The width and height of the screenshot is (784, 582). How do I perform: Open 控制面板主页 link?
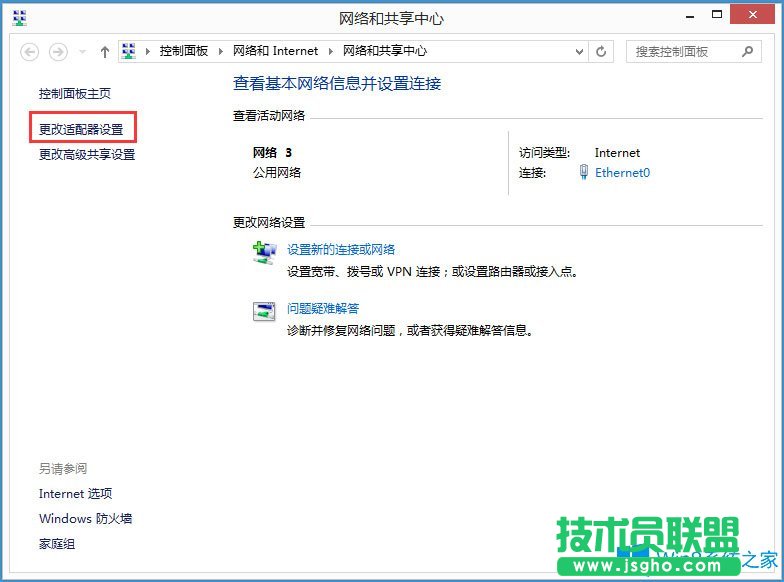(75, 94)
